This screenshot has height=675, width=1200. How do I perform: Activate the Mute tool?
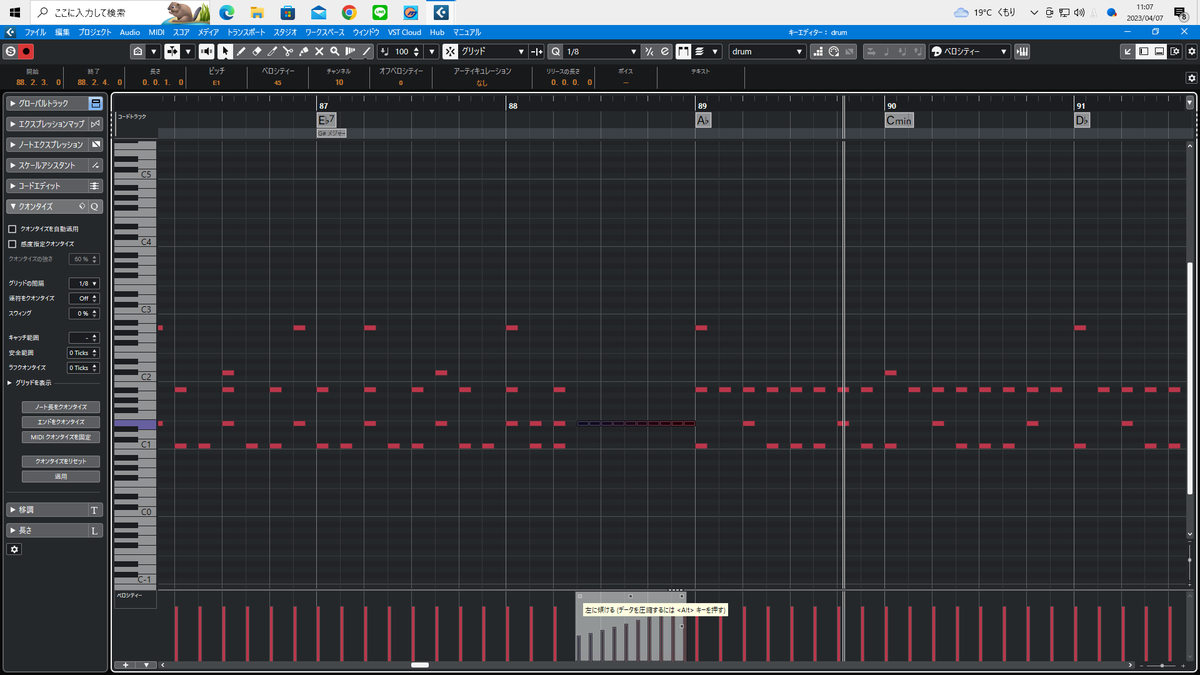[320, 51]
